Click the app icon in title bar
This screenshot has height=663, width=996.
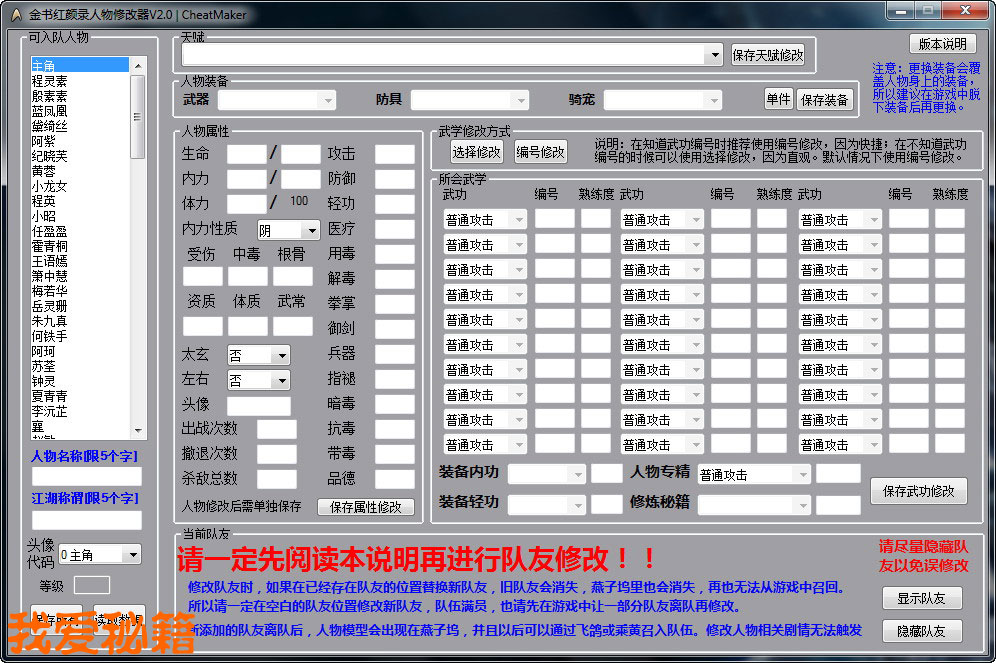14,15
